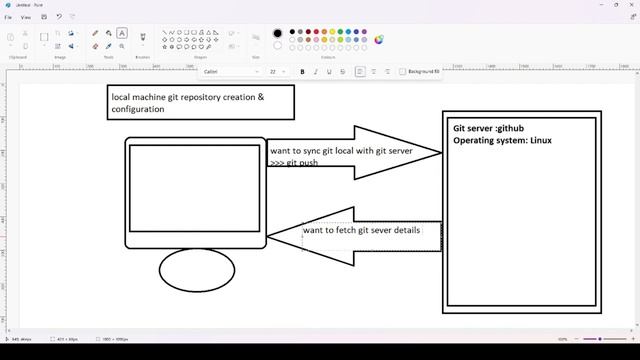Set text alignment to left
The width and height of the screenshot is (640, 360).
[360, 72]
